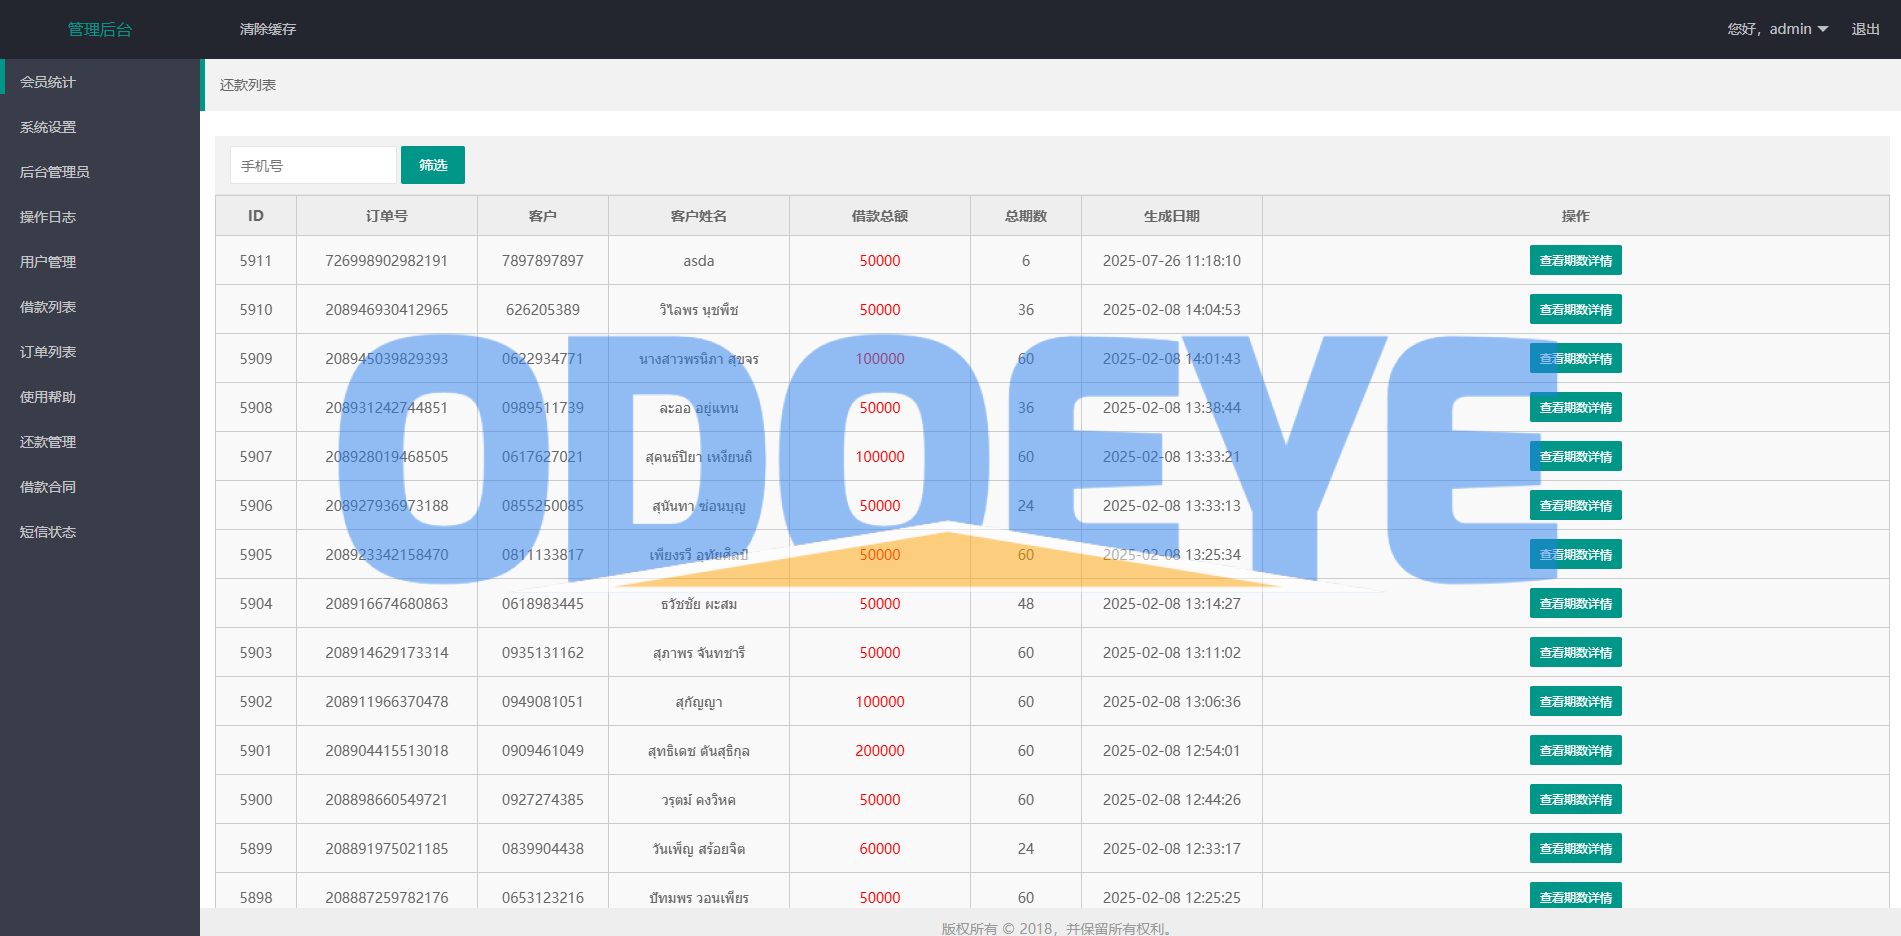1901x936 pixels.
Task: View installment details for ID 5911
Action: coord(1575,260)
